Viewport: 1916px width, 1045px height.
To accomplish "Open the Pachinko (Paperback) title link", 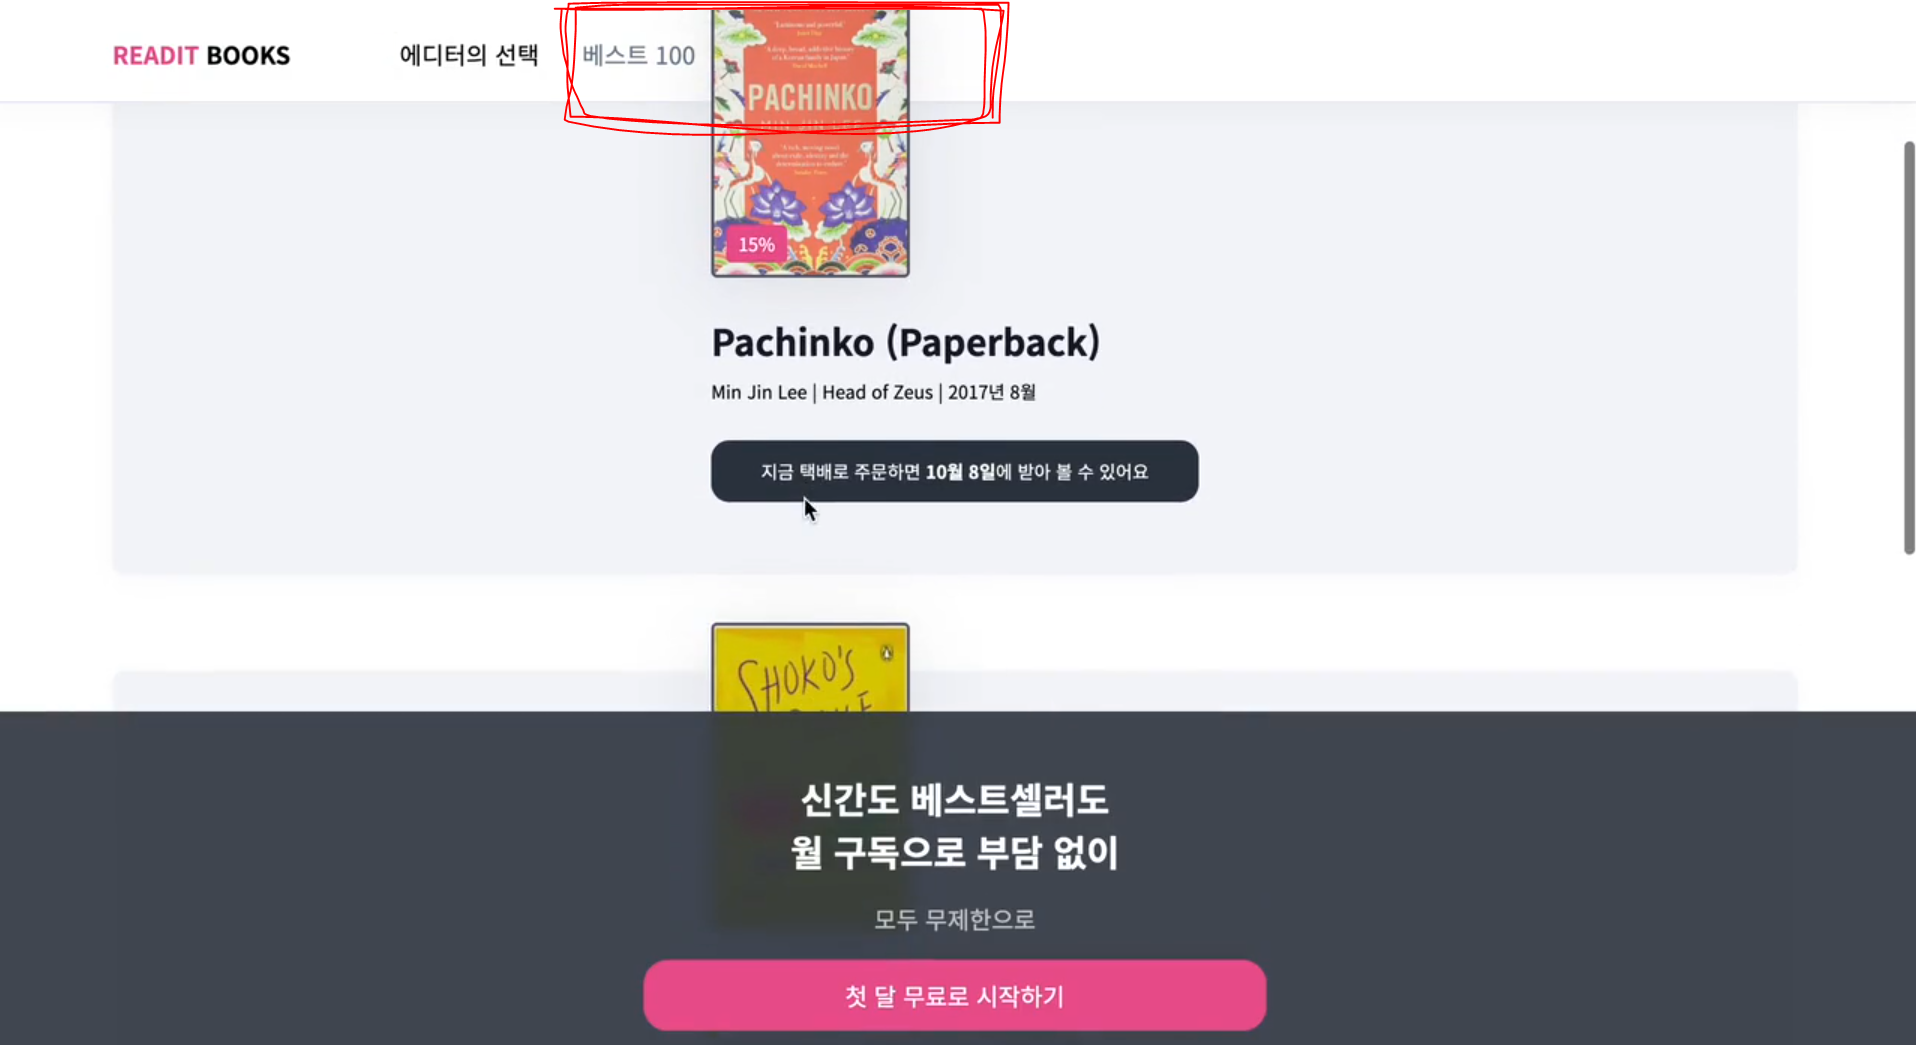I will coord(905,342).
